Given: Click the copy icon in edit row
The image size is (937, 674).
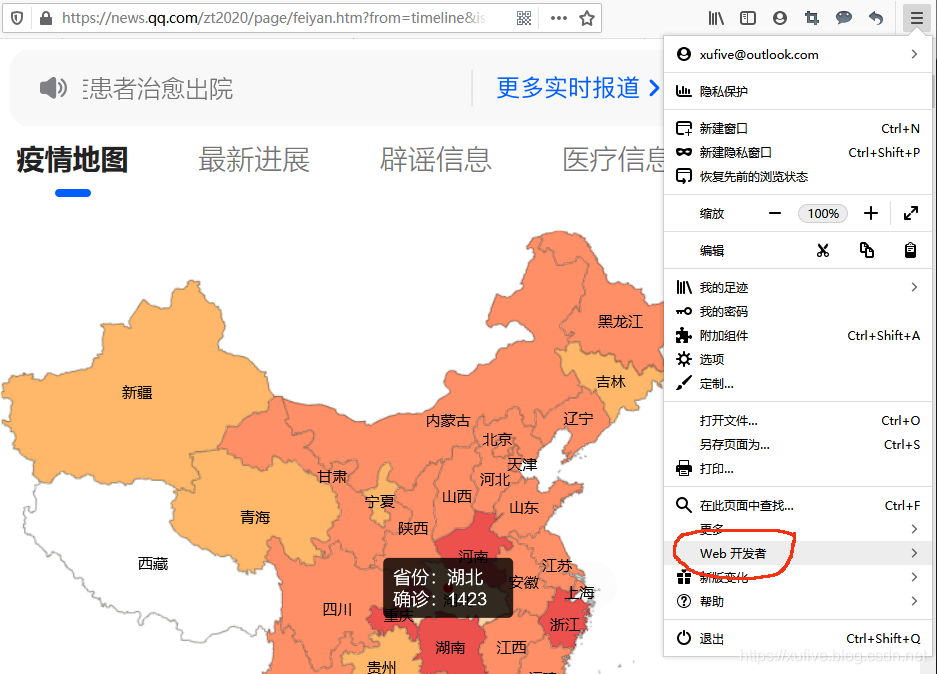Looking at the screenshot, I should click(866, 250).
